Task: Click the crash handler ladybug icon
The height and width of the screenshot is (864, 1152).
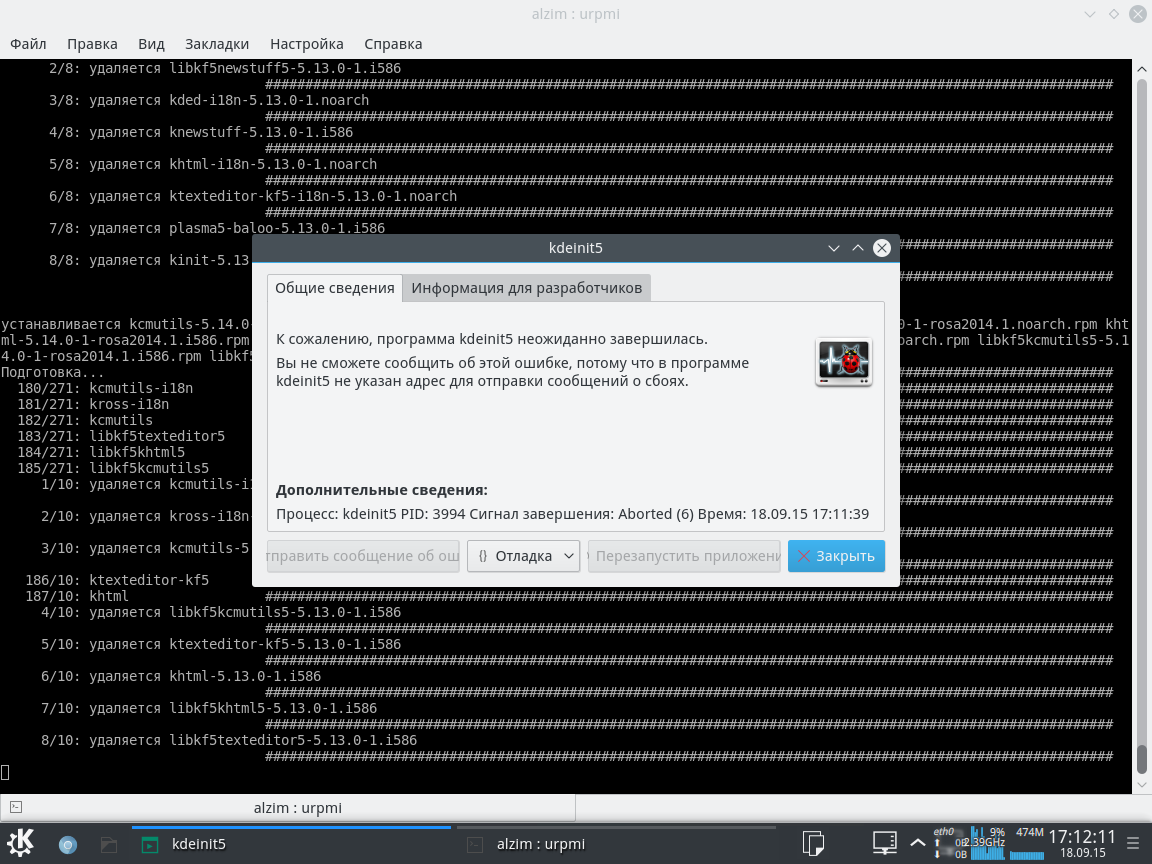Action: tap(843, 362)
